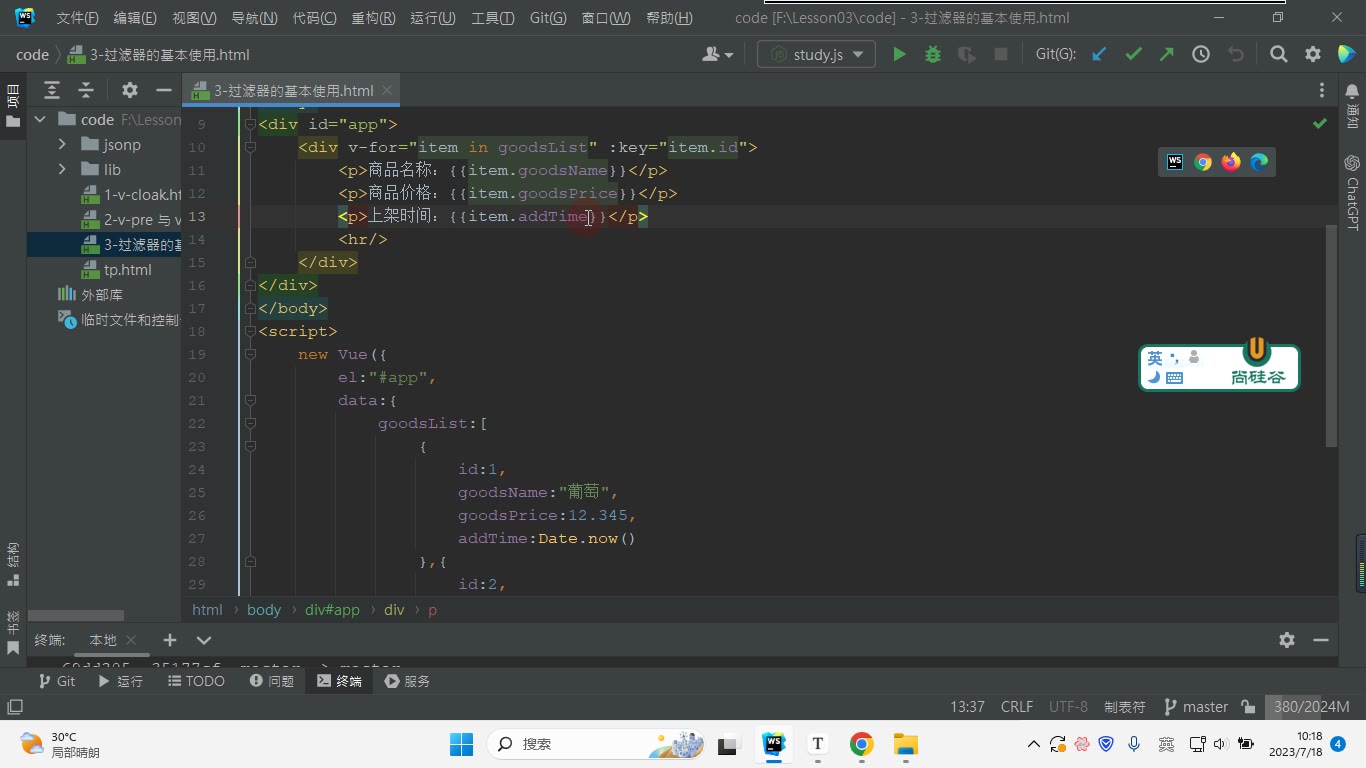
Task: Expand the jsonp folder
Action: (x=62, y=144)
